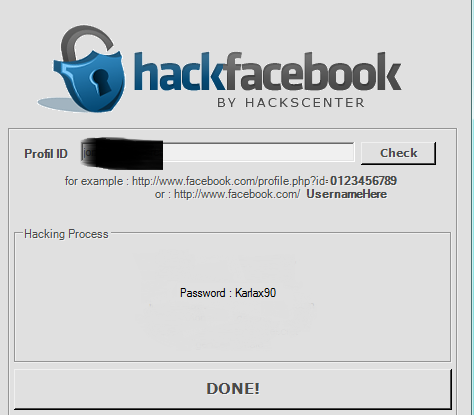
Task: Click the blacked-out part of the Profil ID
Action: click(122, 153)
